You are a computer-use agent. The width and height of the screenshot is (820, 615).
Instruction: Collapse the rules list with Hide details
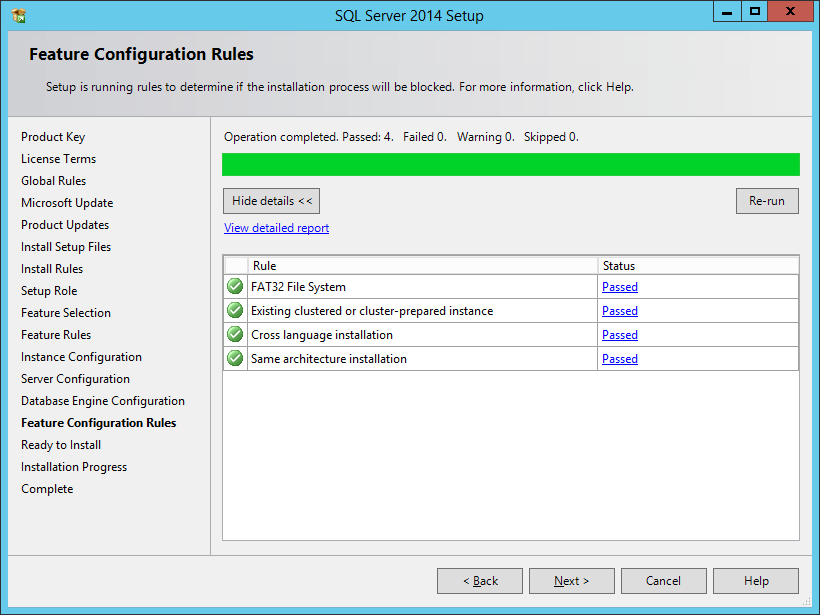point(272,201)
